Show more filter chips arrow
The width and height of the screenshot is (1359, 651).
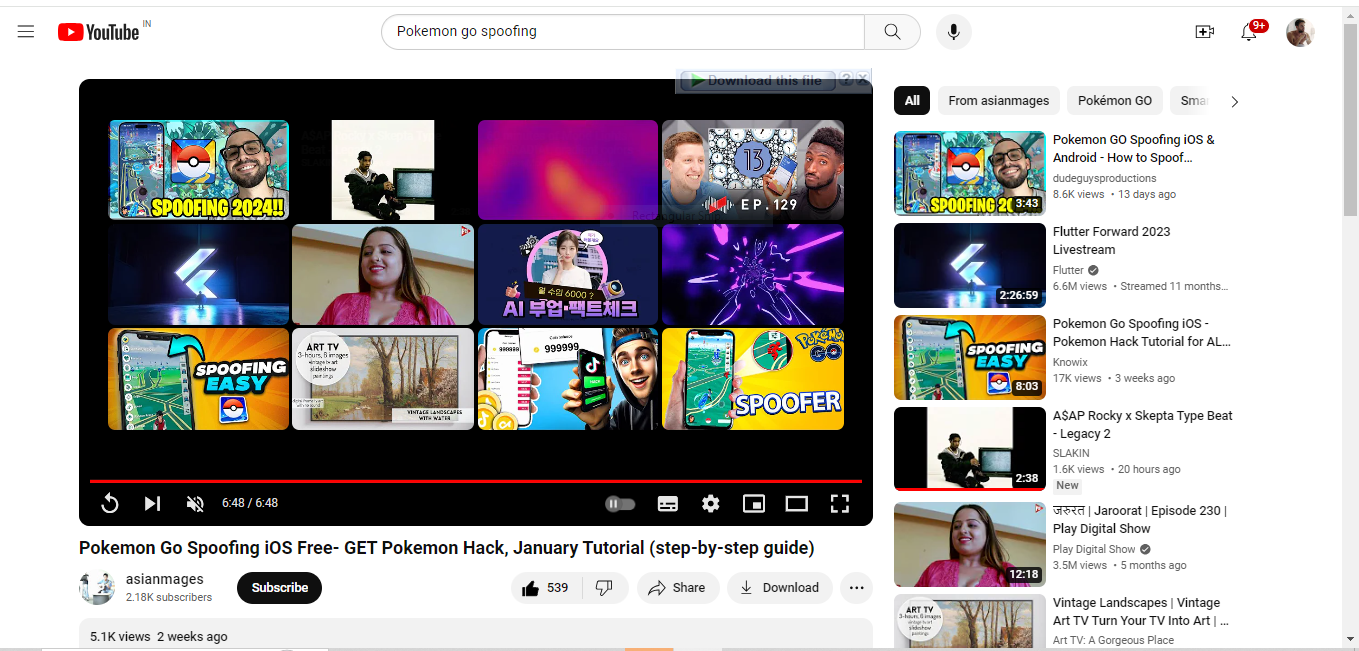1235,101
